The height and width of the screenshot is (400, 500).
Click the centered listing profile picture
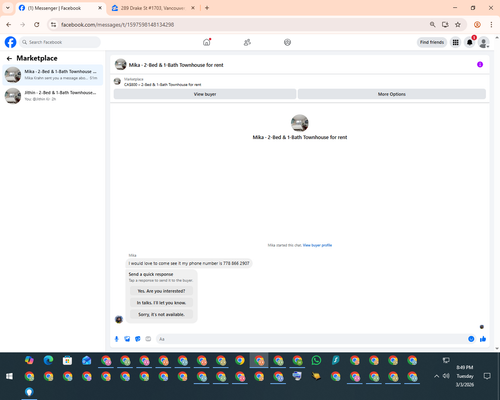point(300,123)
